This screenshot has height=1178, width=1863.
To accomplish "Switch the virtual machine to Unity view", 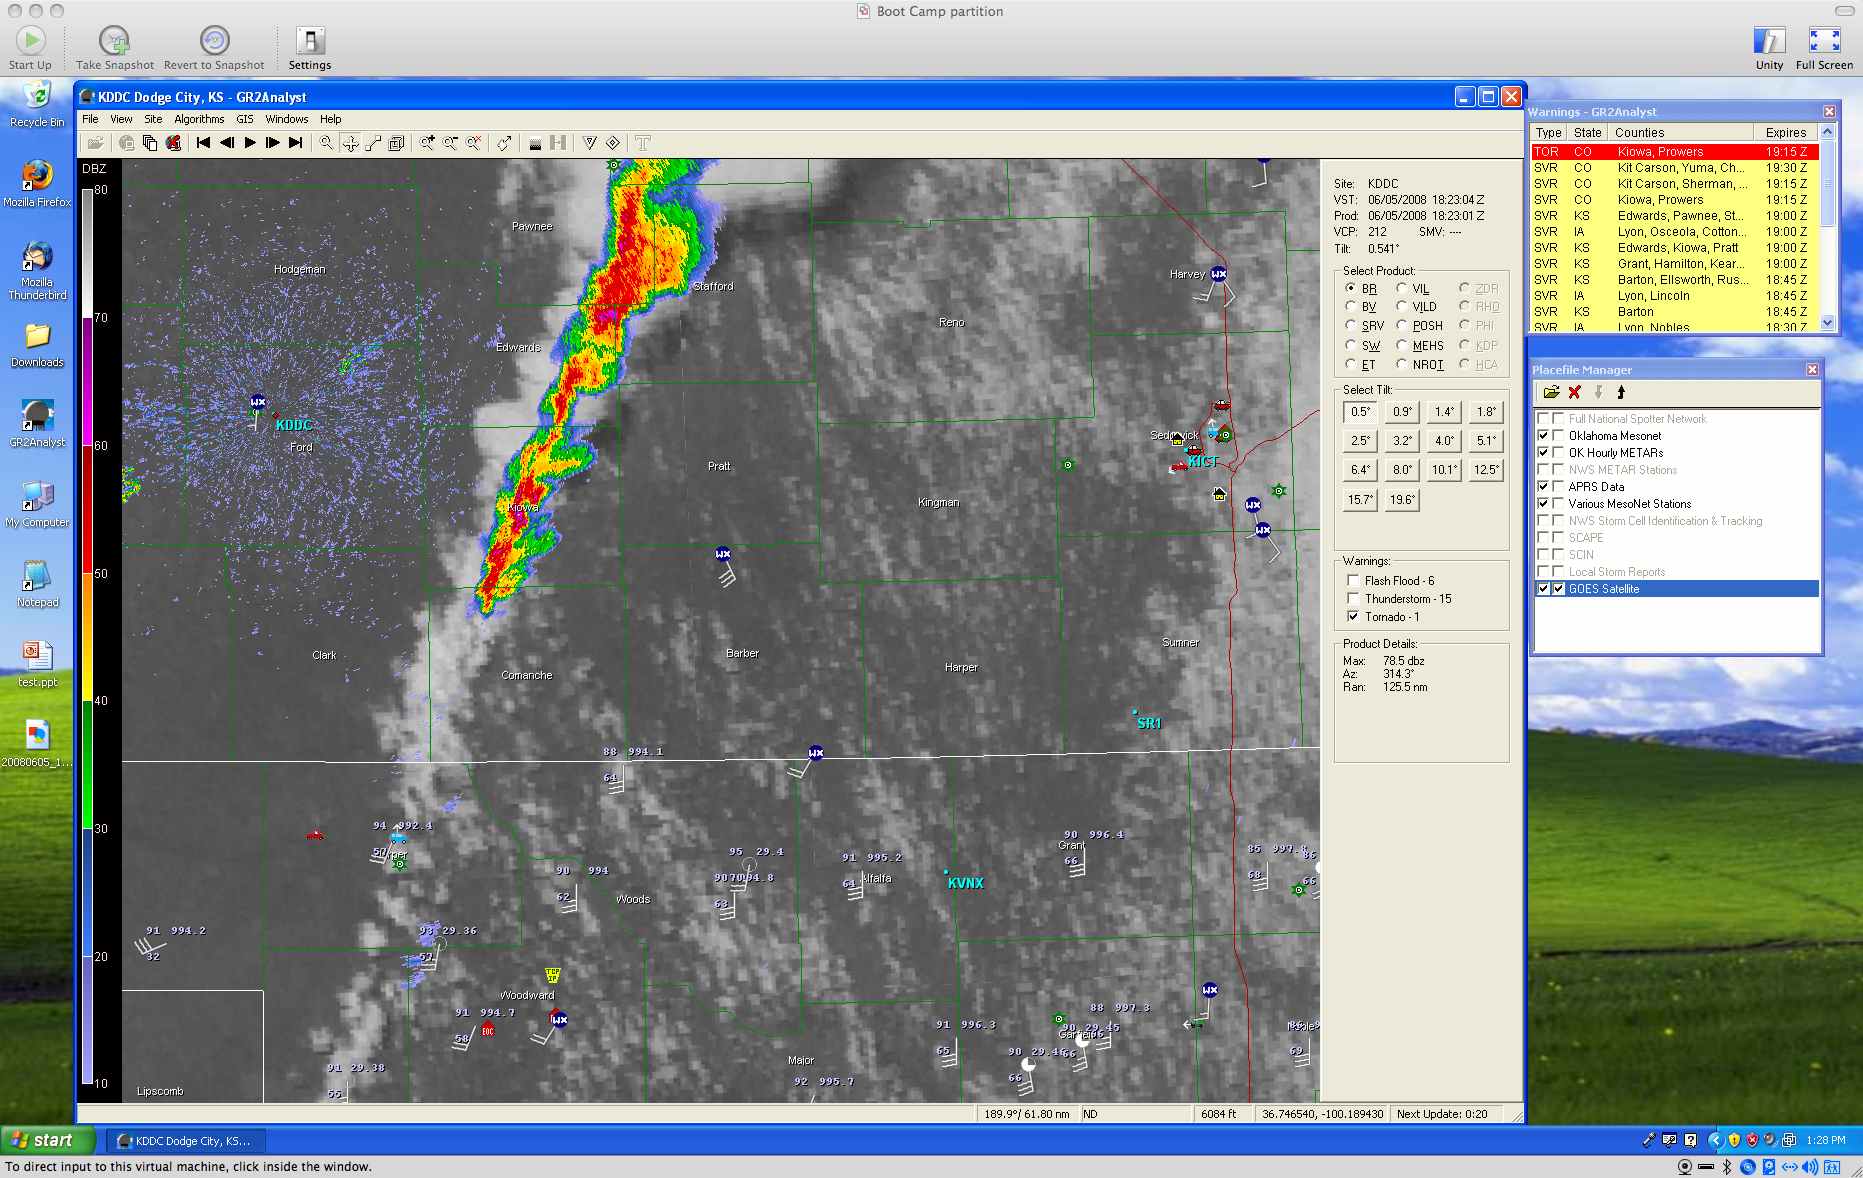I will coord(1769,48).
